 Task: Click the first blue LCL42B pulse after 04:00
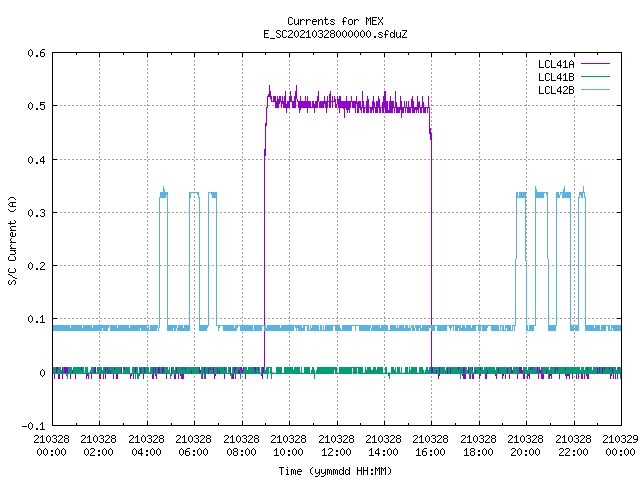(x=163, y=259)
